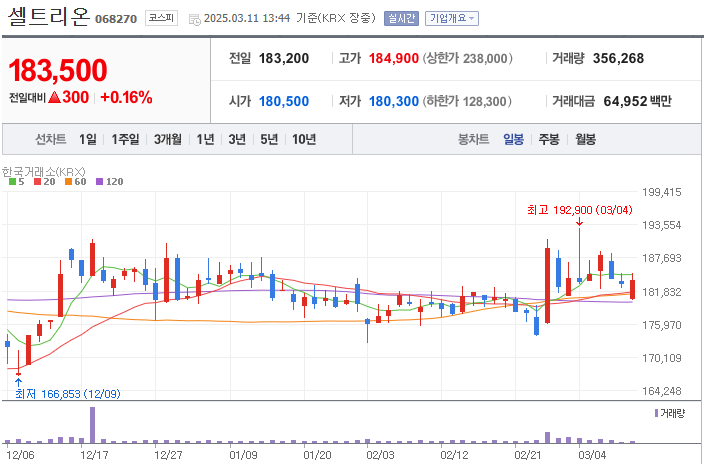Image resolution: width=704 pixels, height=464 pixels.
Task: Click the 최고 192,900 (03/04) label
Action: pos(580,210)
